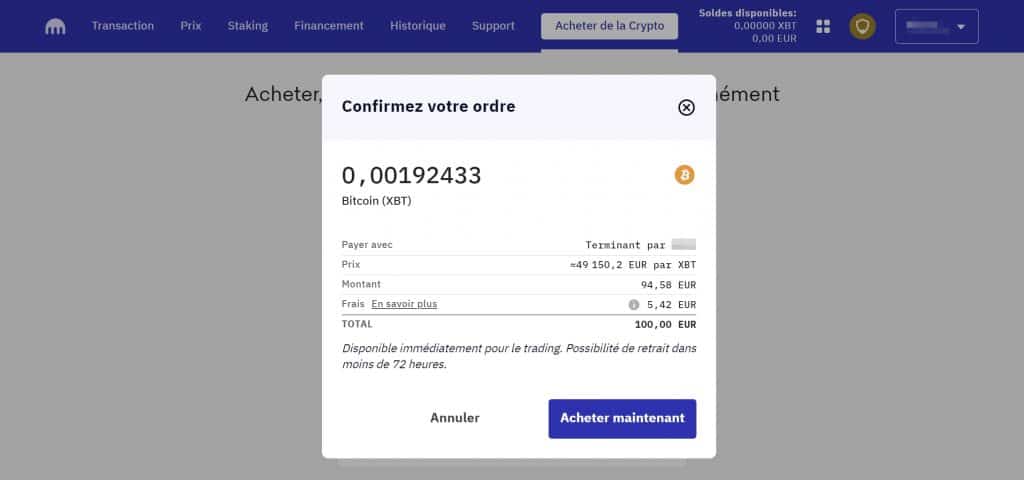Open the Historique page
Screen dimensions: 1024x480
tap(417, 26)
